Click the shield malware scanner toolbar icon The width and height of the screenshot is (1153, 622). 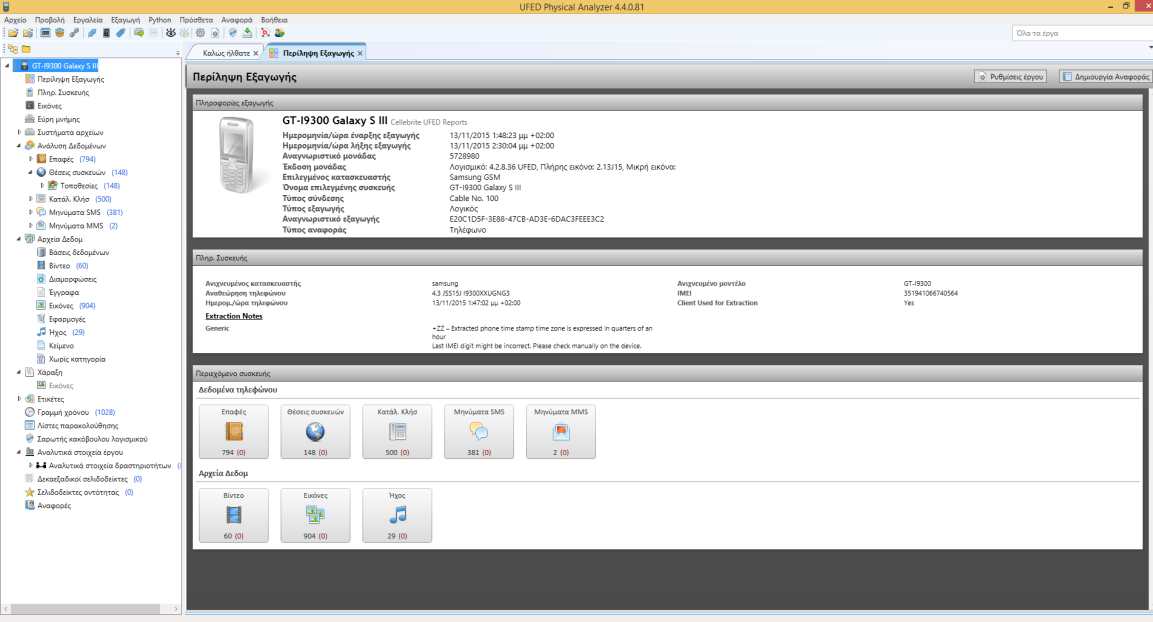point(232,32)
